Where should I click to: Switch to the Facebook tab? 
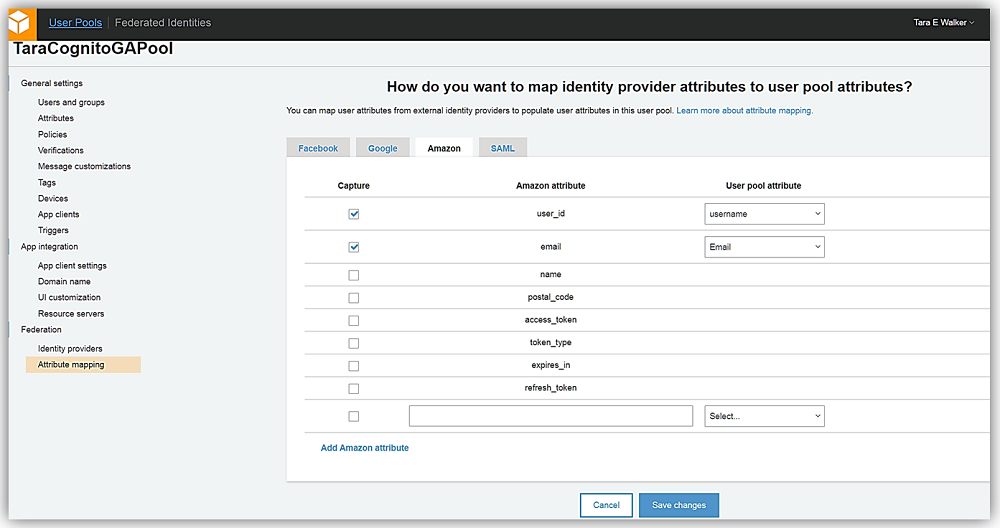[x=318, y=148]
